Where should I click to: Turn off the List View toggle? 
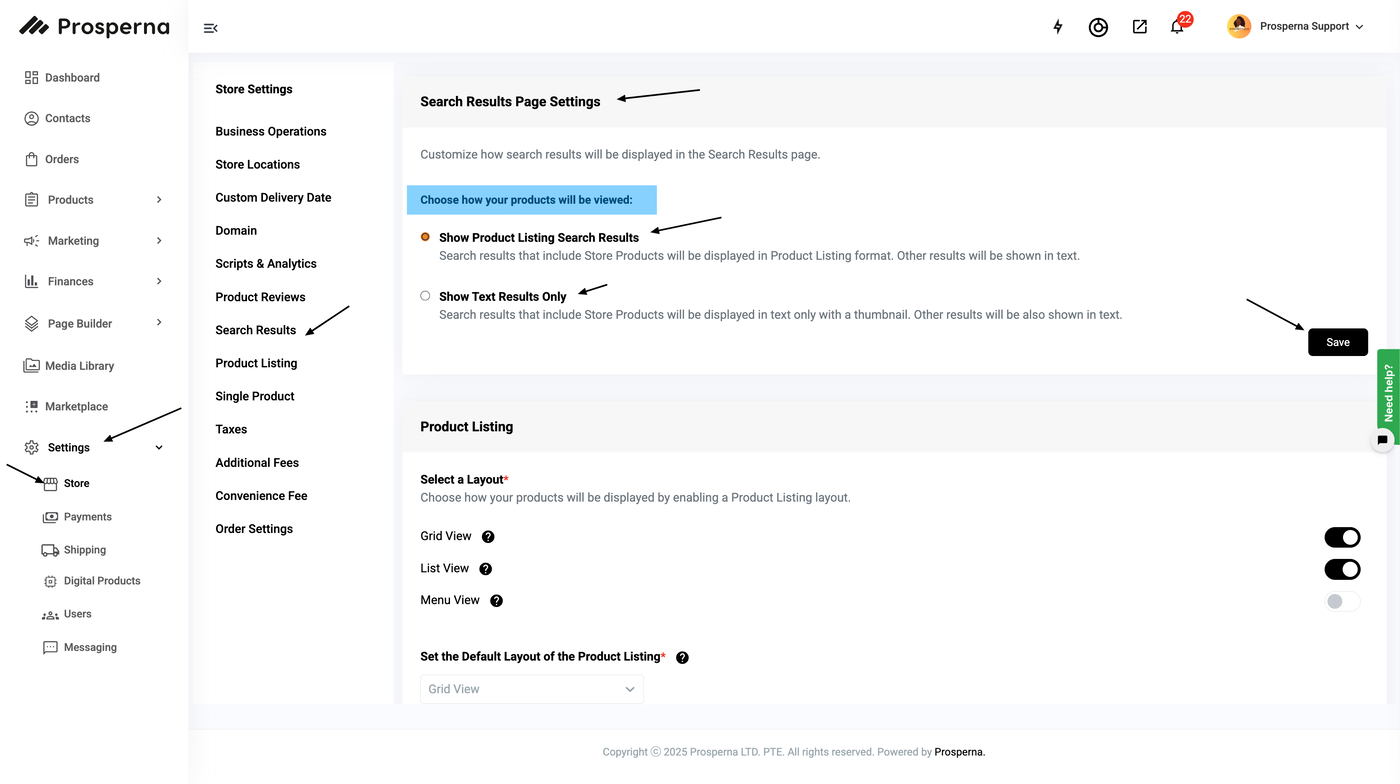coord(1342,569)
